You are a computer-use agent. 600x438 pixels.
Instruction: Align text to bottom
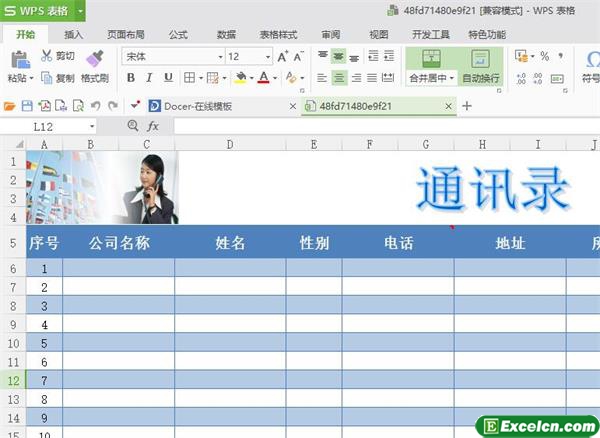354,57
